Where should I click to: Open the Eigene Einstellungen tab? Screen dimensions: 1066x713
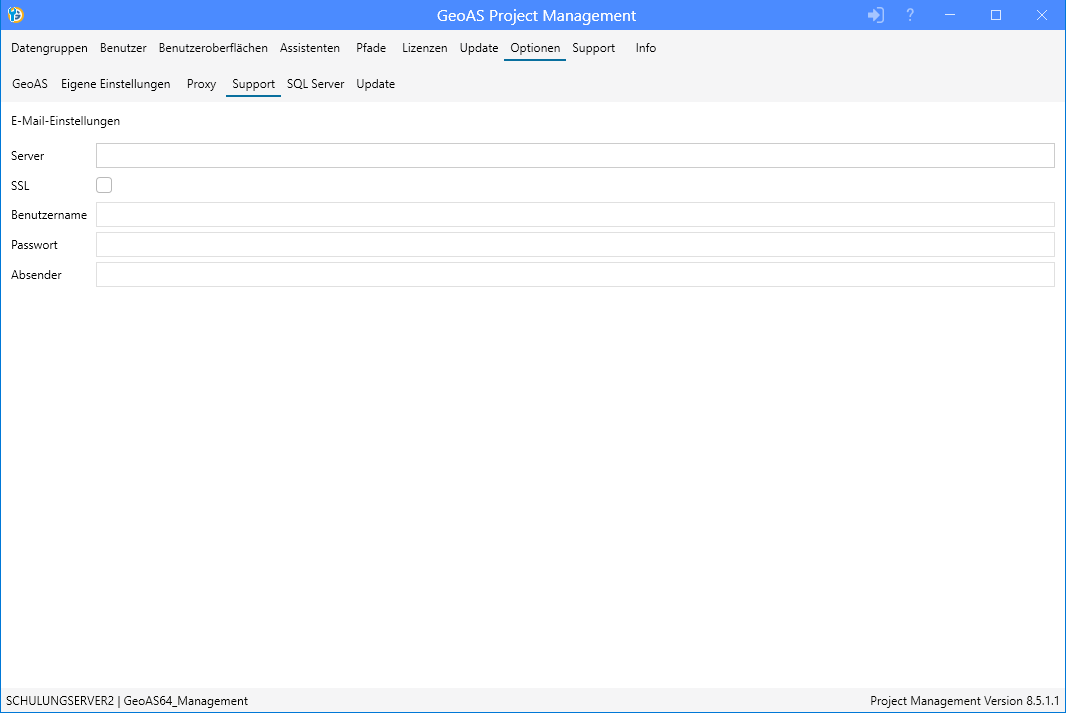115,84
